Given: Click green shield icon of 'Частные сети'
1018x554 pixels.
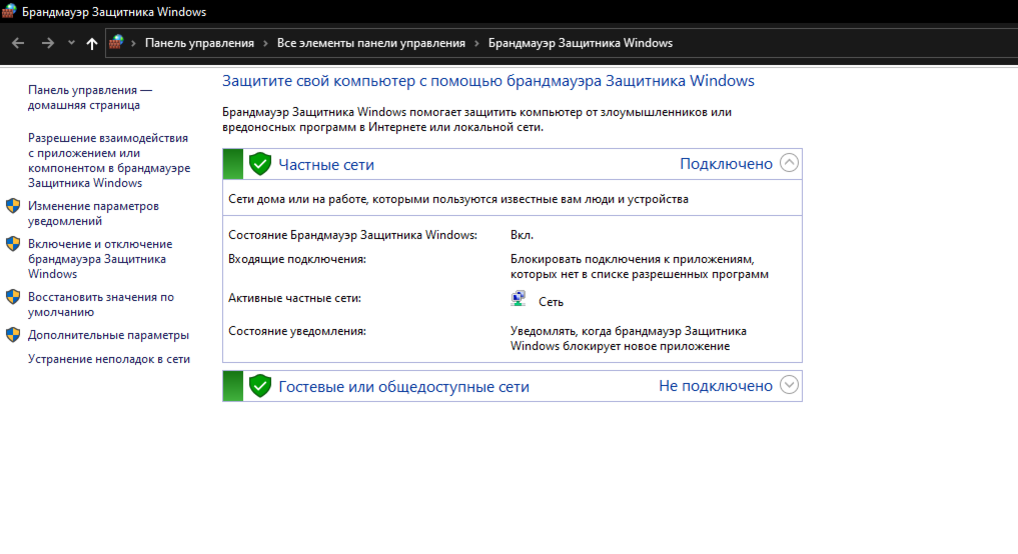Looking at the screenshot, I should (260, 164).
